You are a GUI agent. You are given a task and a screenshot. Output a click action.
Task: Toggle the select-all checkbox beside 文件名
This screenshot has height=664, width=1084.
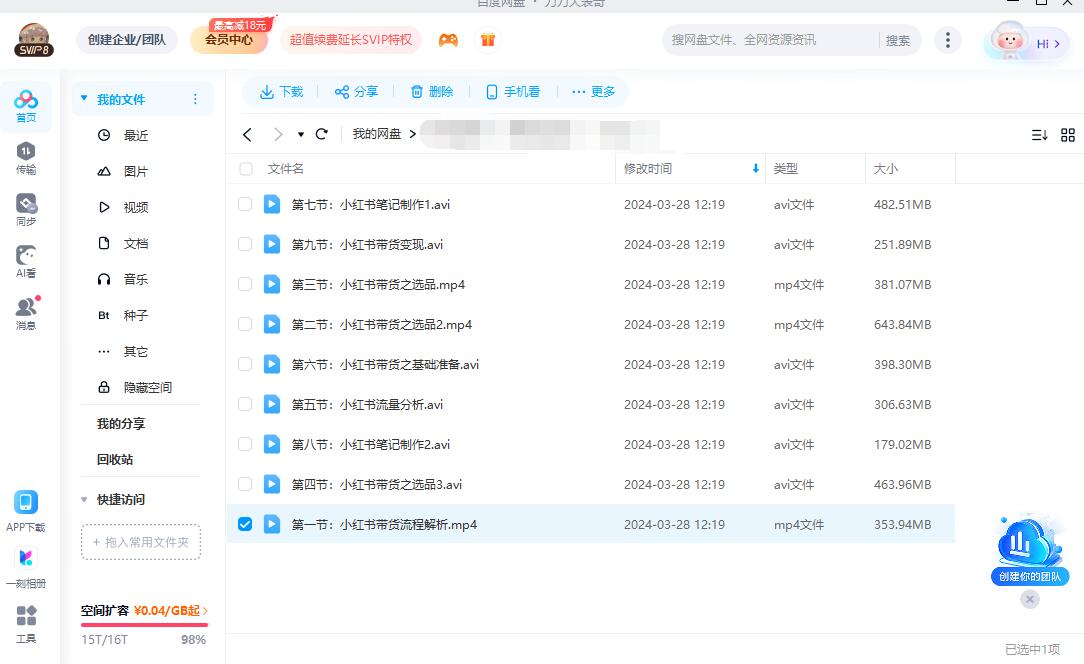246,169
